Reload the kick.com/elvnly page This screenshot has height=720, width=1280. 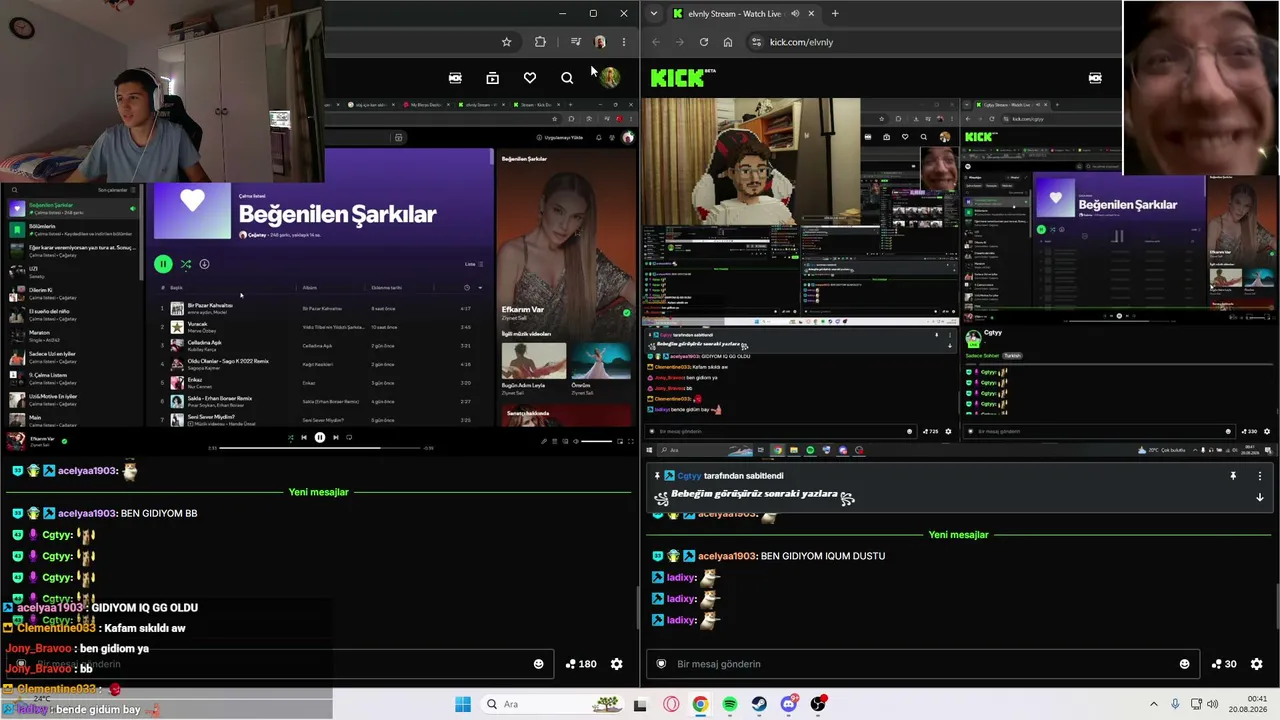tap(704, 42)
